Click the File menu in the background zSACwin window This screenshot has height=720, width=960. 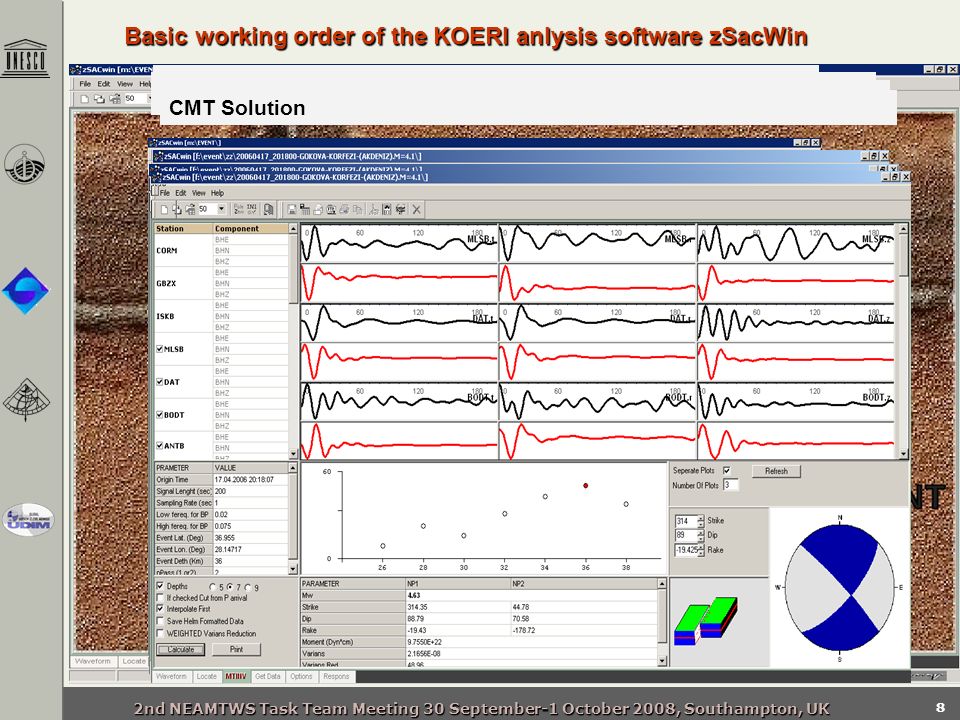85,84
